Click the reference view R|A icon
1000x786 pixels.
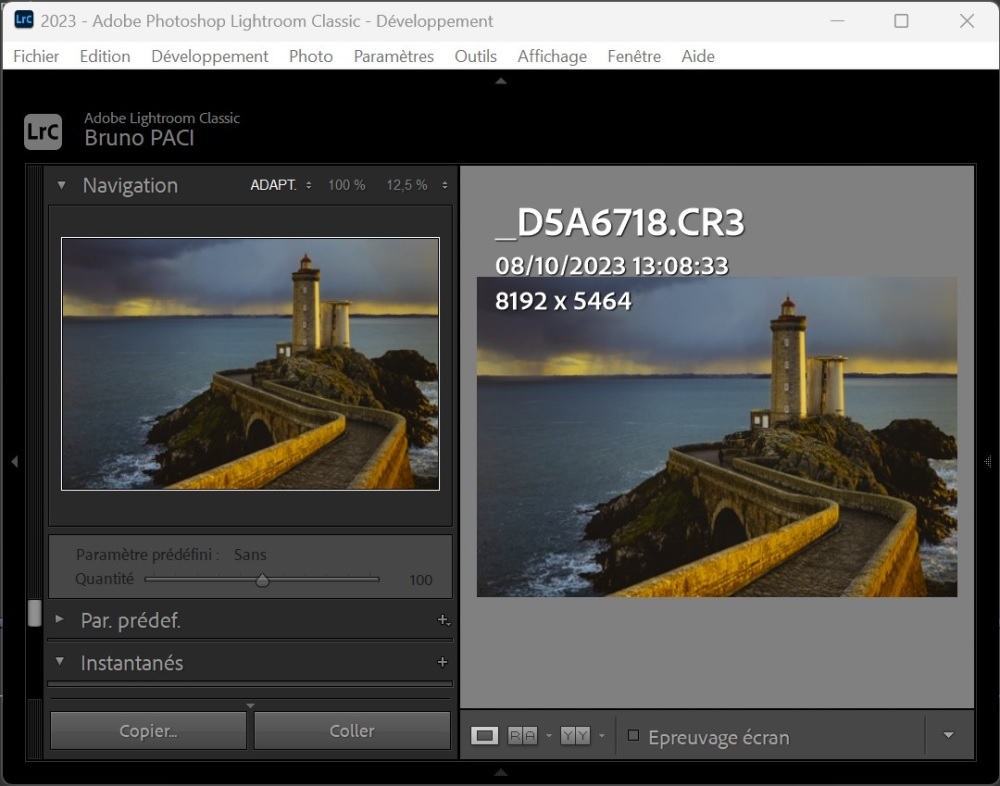click(x=523, y=736)
